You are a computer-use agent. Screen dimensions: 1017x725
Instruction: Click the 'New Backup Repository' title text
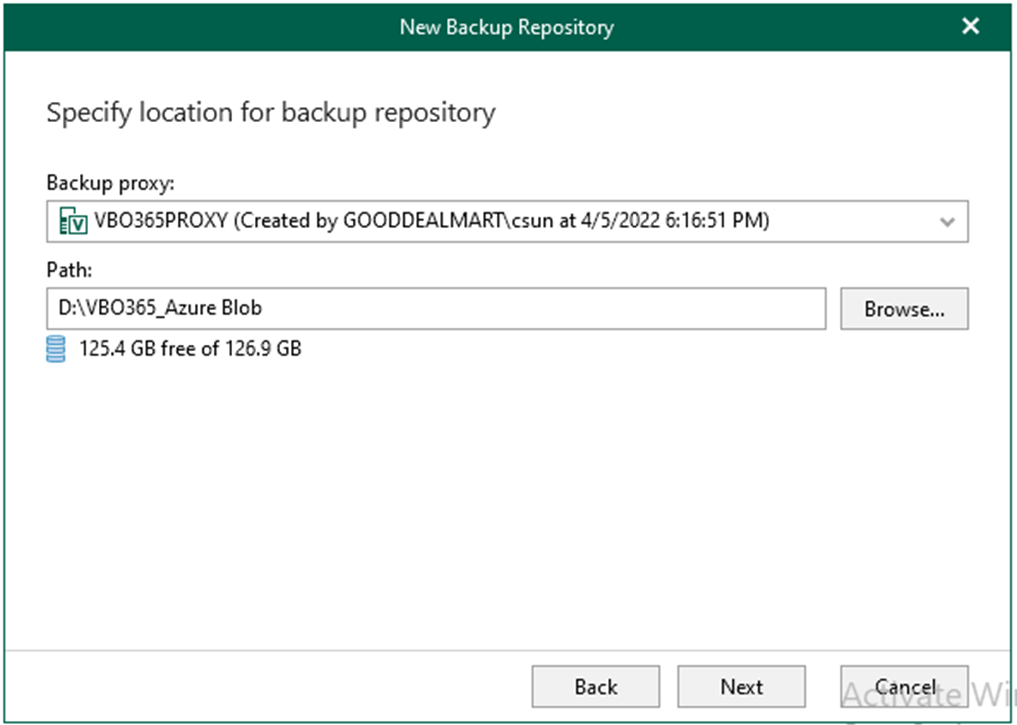click(x=507, y=27)
